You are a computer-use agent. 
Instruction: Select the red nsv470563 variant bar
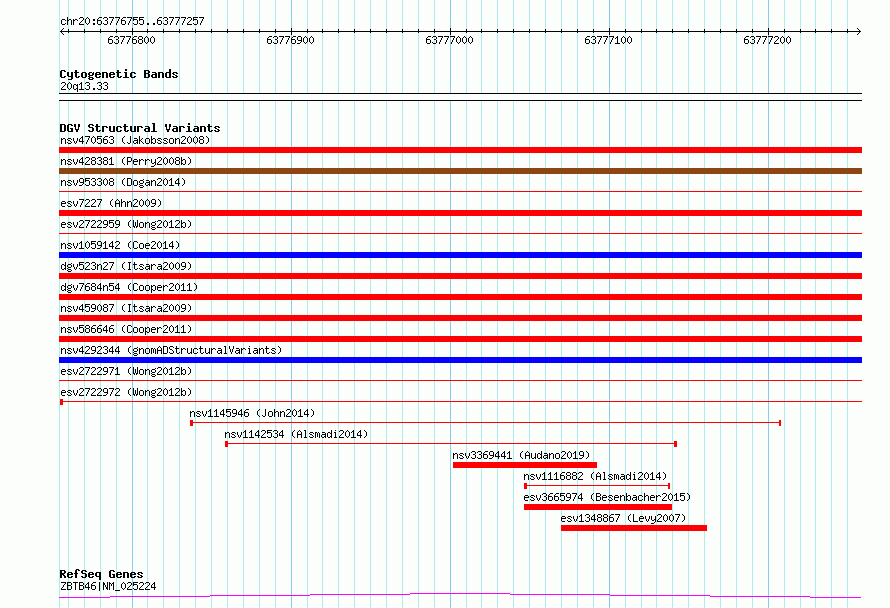click(x=460, y=150)
